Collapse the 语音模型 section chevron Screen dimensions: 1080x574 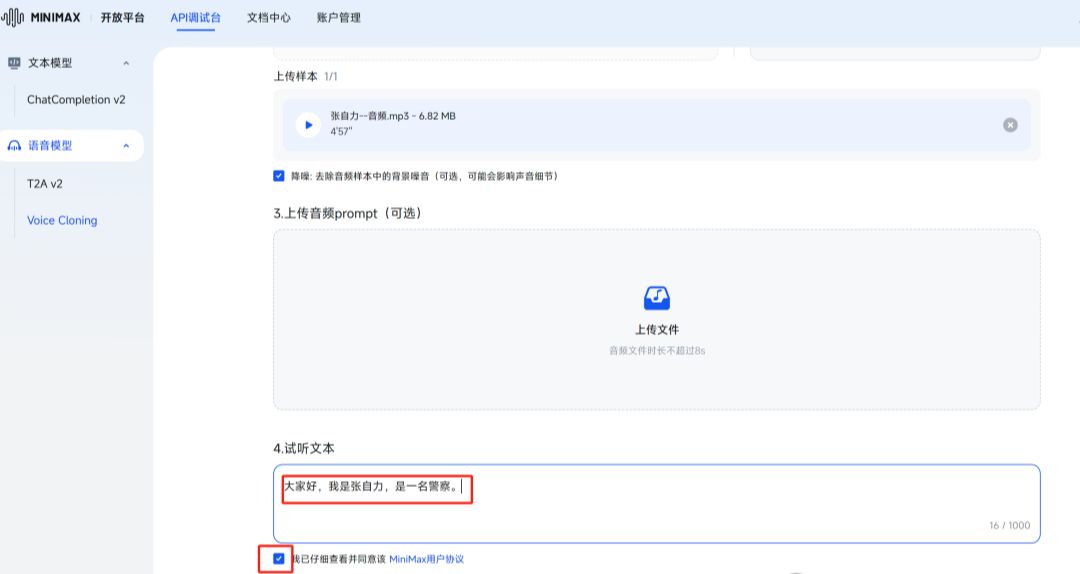126,146
